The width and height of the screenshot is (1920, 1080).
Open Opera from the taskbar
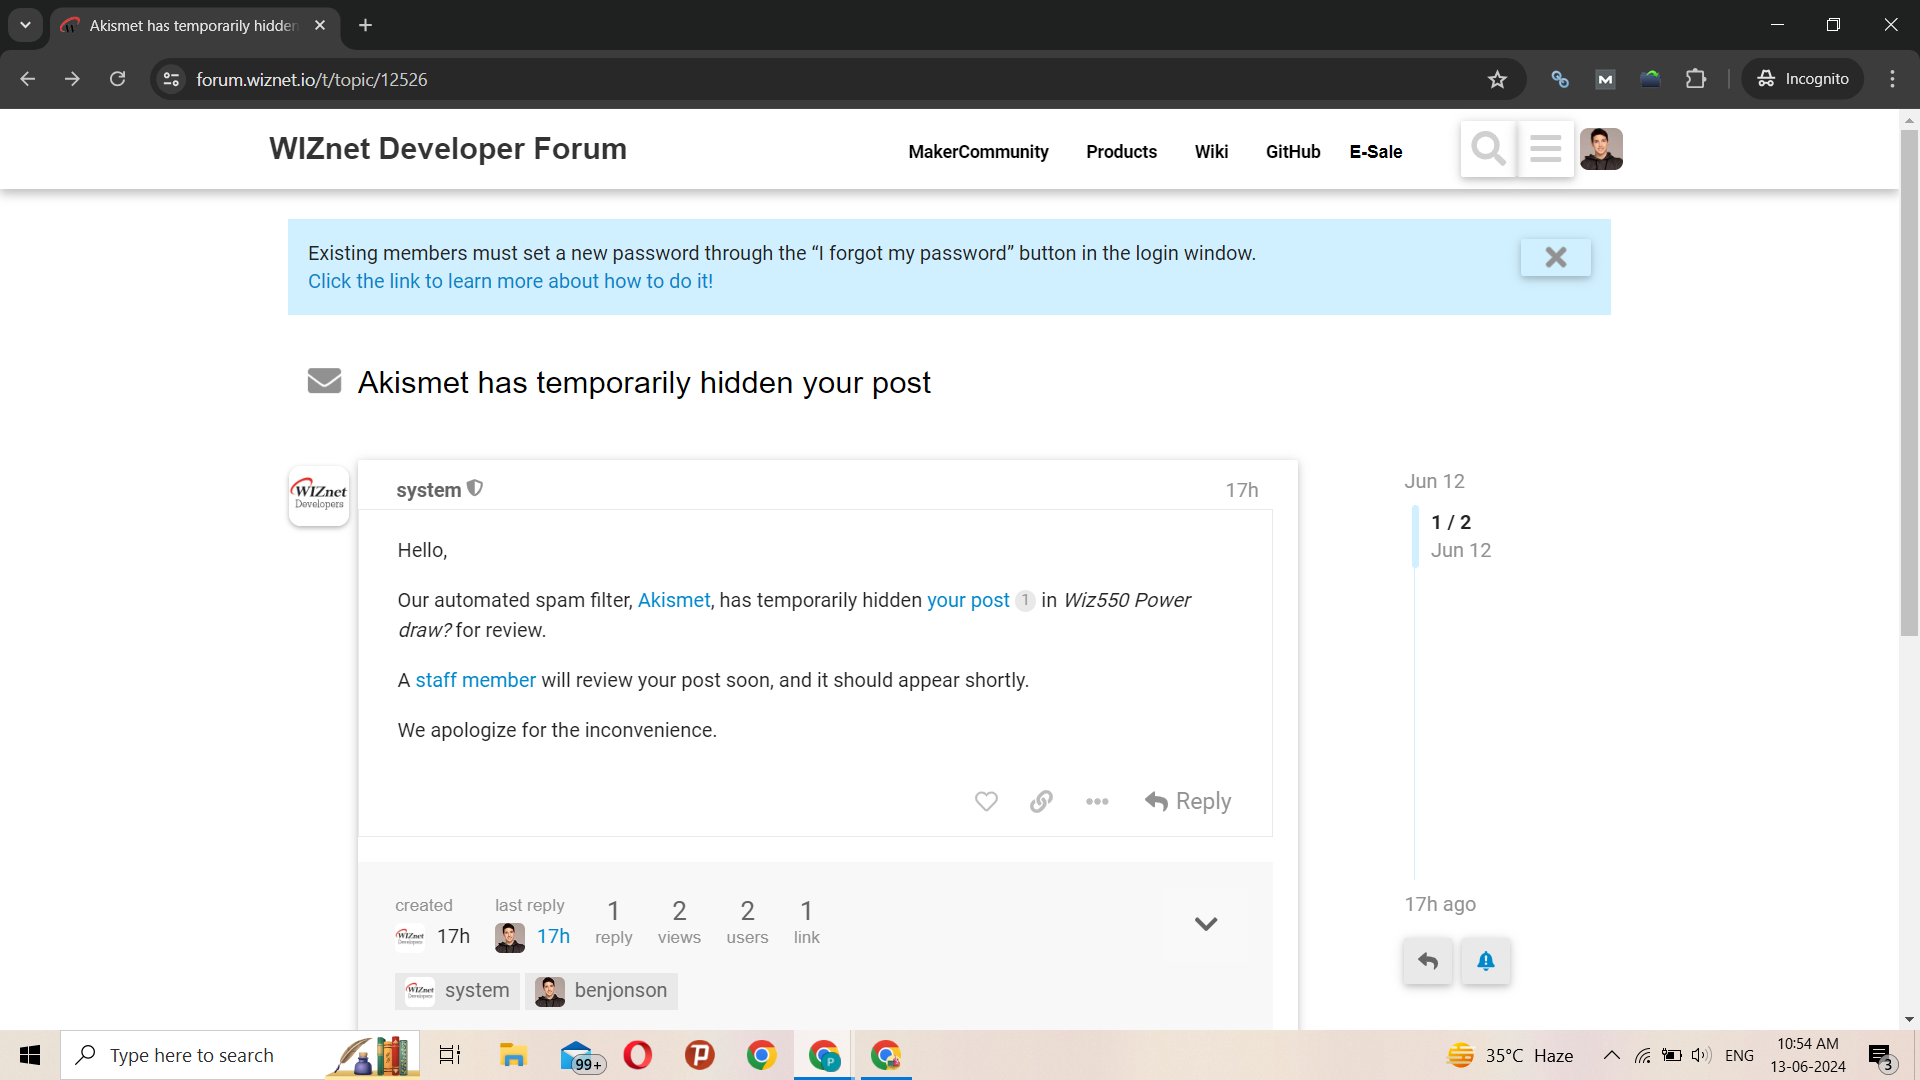[637, 1055]
